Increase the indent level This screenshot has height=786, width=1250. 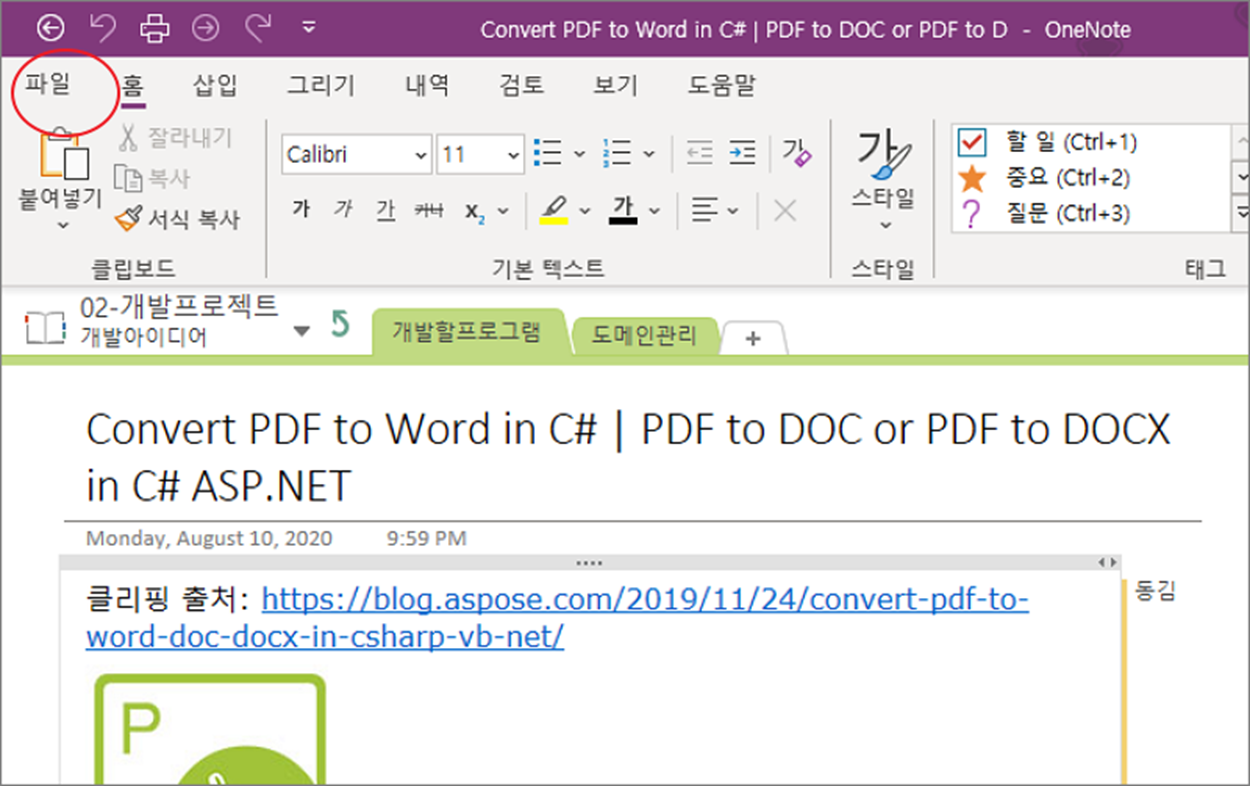(742, 153)
